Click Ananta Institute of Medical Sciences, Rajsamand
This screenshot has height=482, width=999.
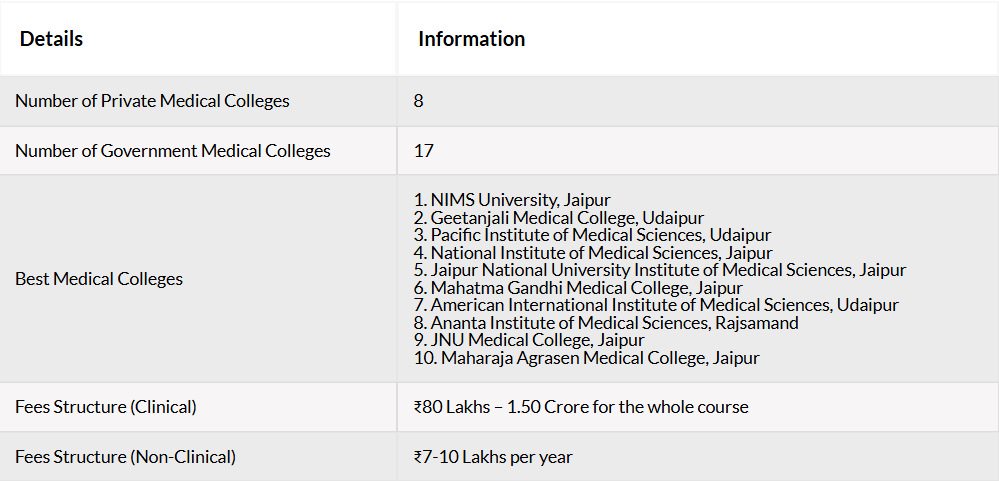(606, 323)
